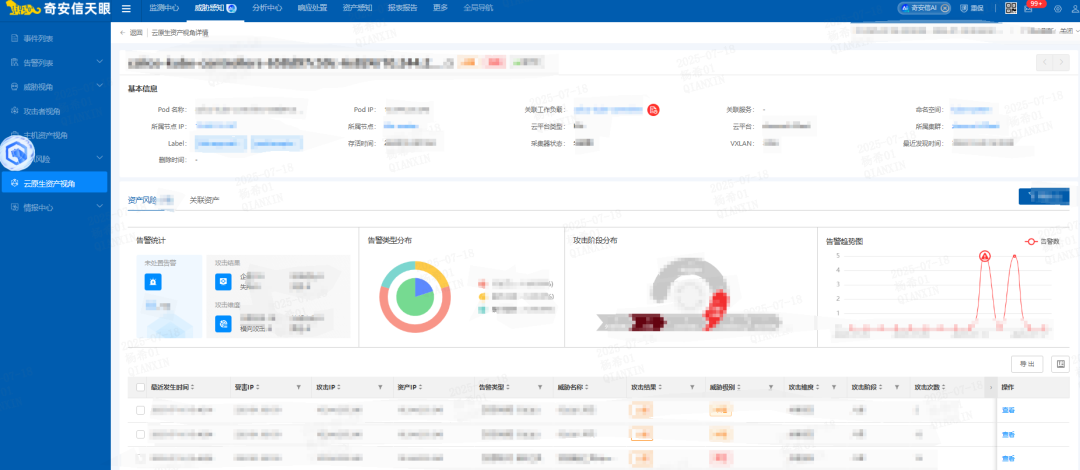Click 查看 in the third alert row
1080x470 pixels.
(1008, 458)
